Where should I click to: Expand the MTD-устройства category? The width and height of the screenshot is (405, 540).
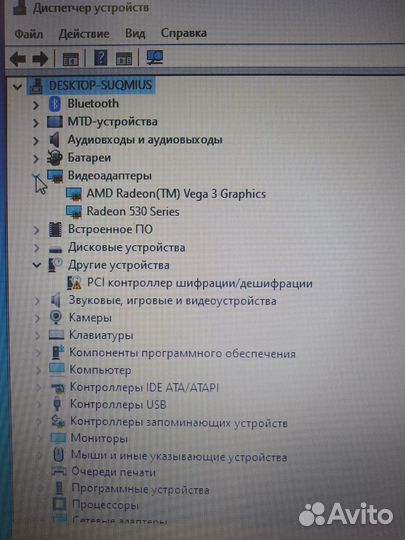[x=36, y=123]
